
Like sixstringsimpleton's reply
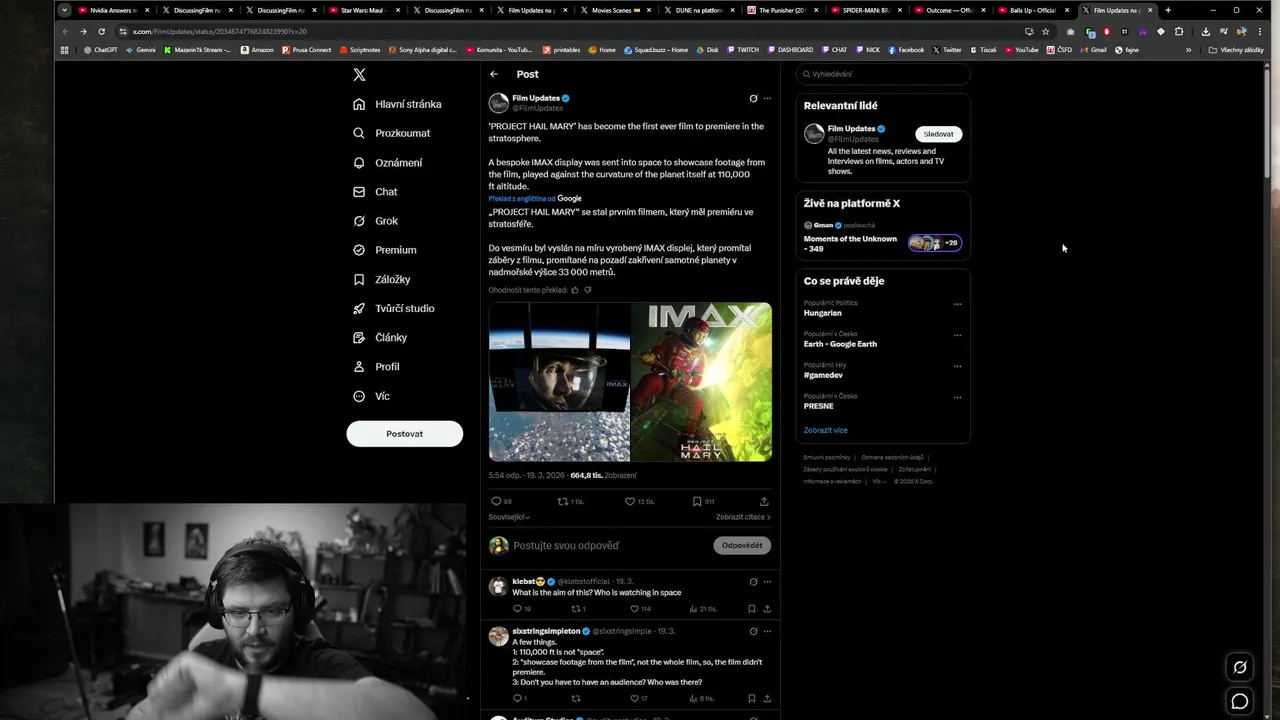638,698
